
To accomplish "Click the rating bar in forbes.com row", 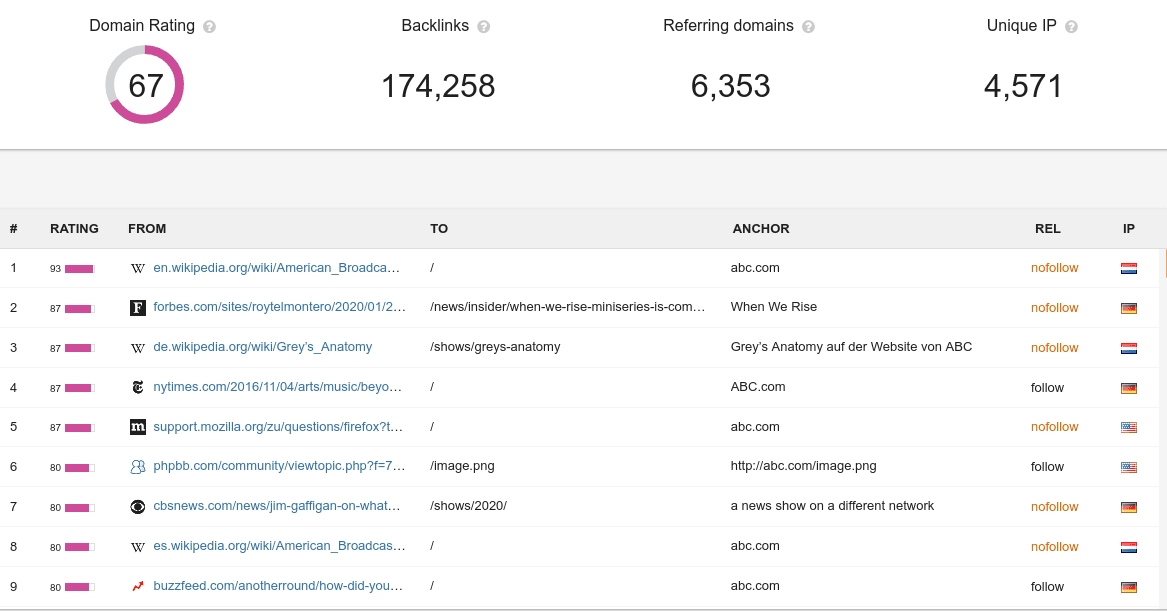I will [x=80, y=308].
